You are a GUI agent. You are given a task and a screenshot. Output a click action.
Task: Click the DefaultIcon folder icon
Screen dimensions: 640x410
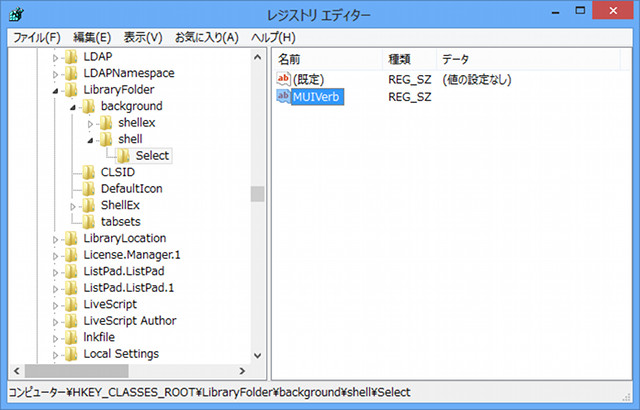(x=89, y=189)
